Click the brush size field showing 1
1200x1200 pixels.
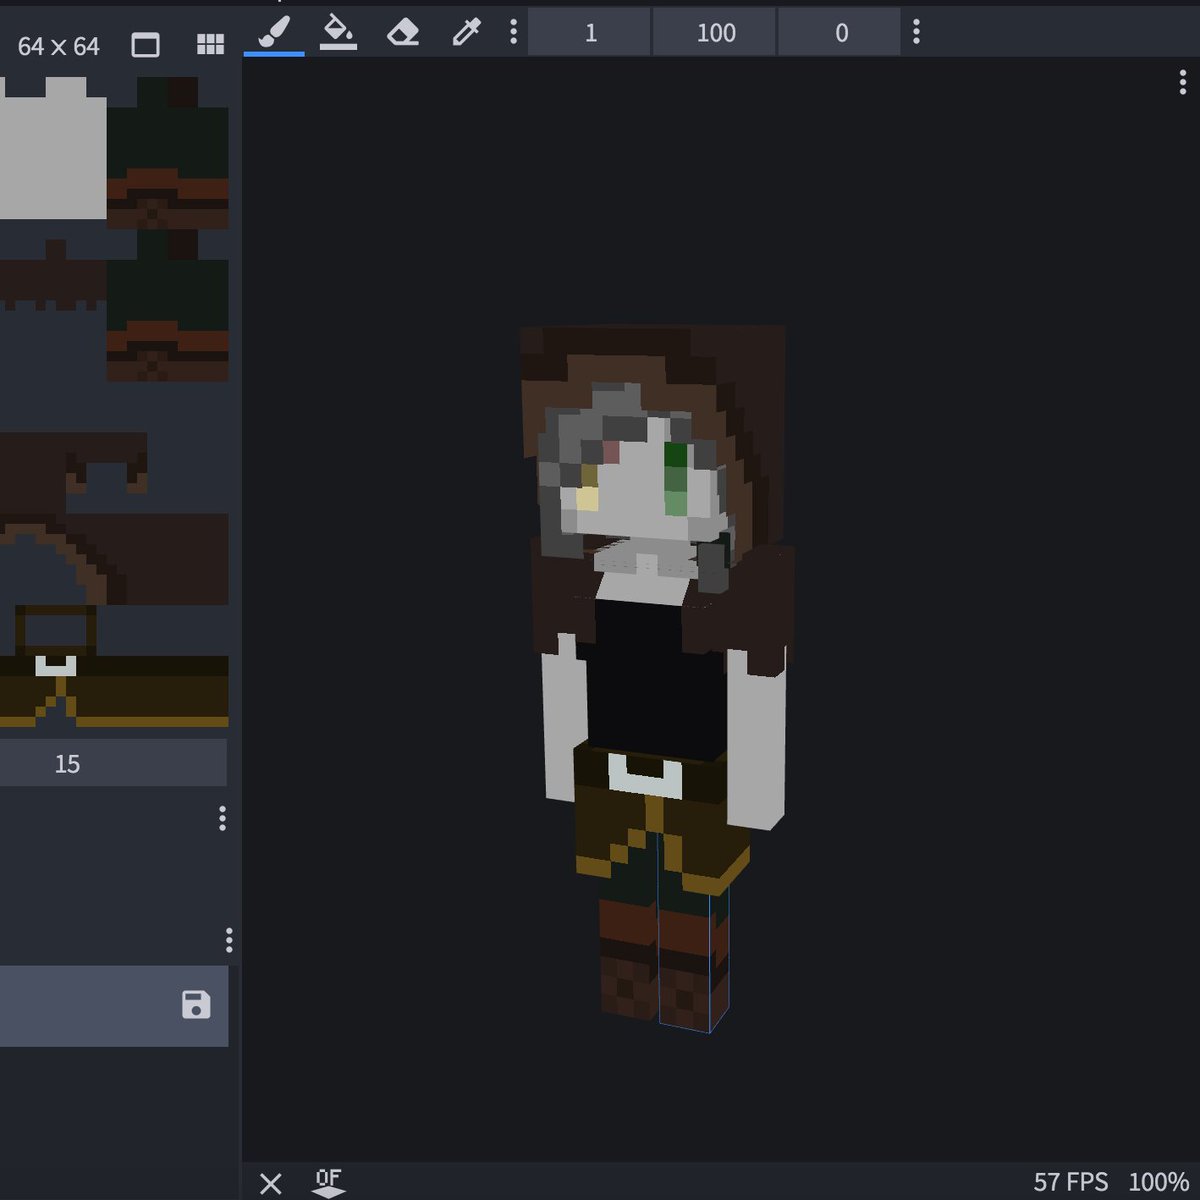click(590, 33)
